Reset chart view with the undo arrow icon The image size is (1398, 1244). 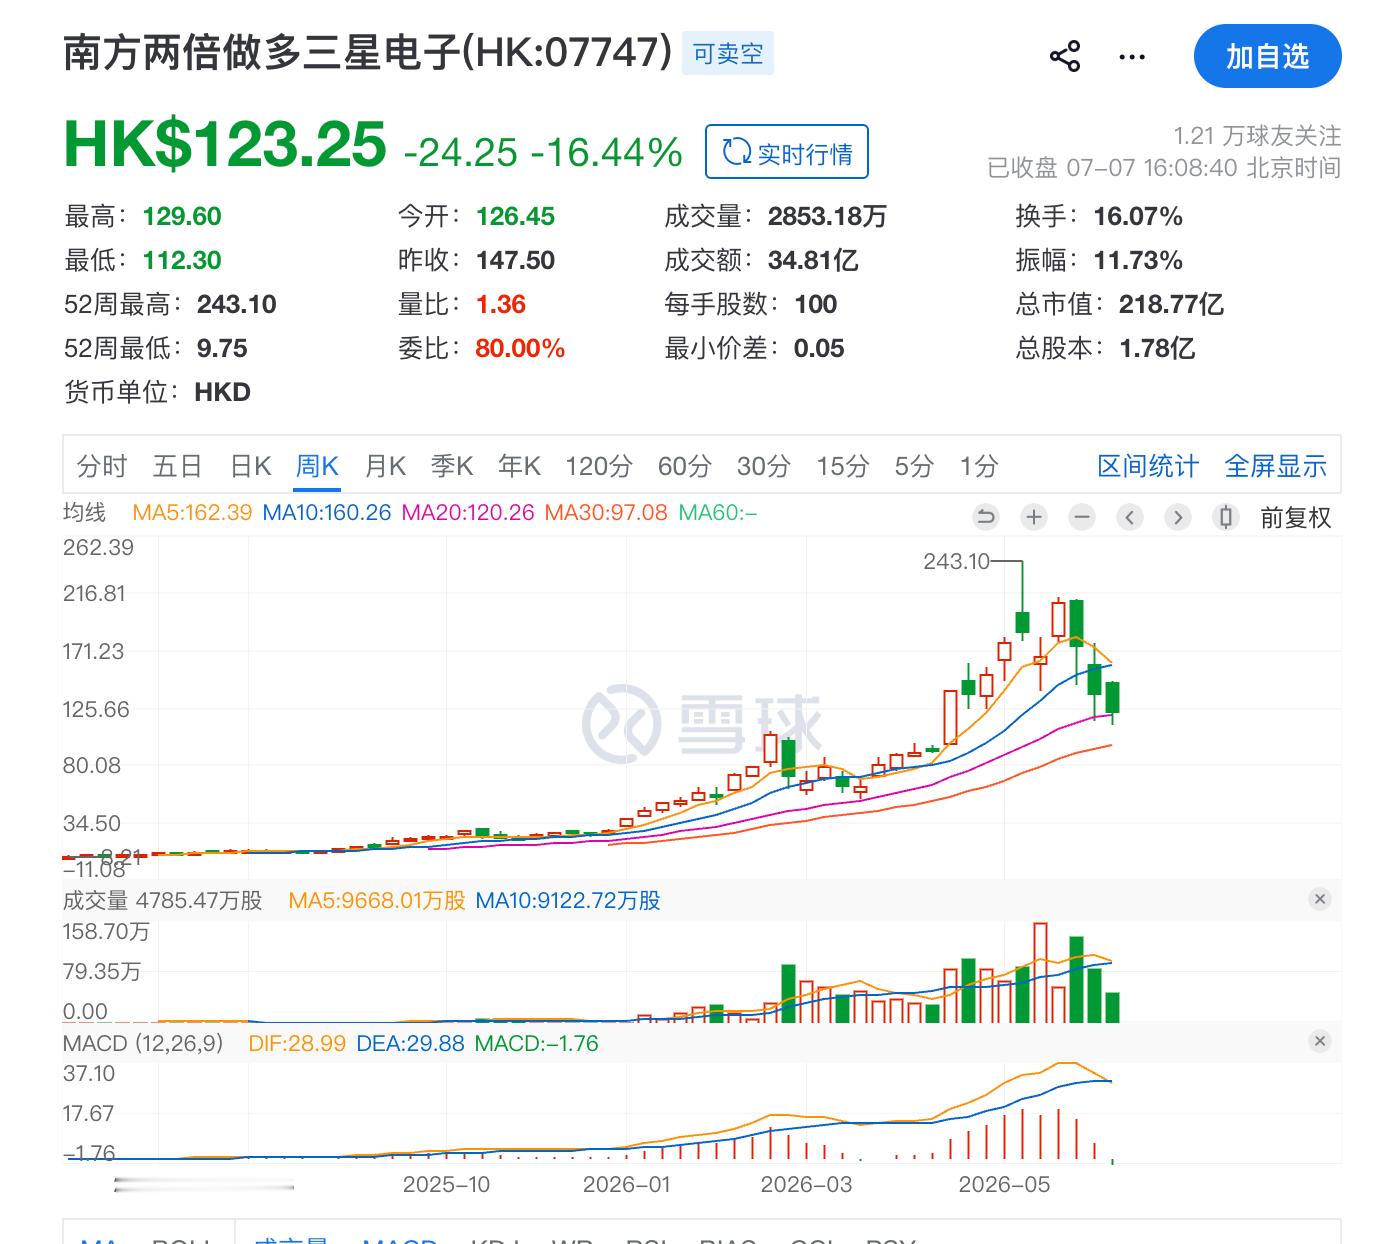986,517
